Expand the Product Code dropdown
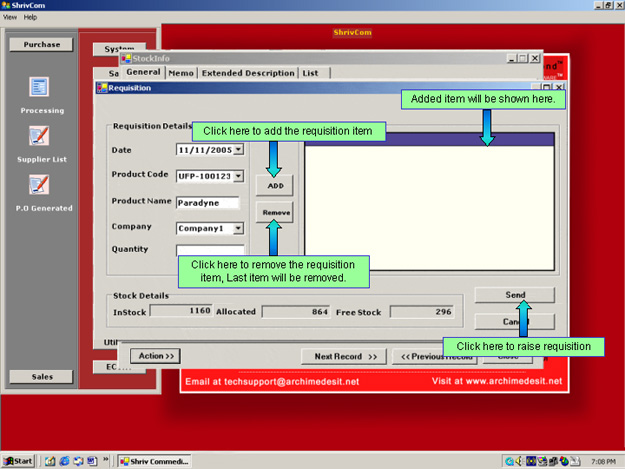The image size is (625, 469). 238,176
